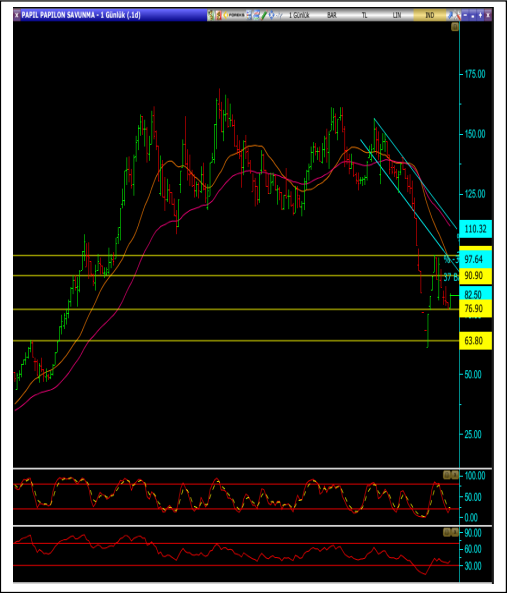Click the blue diamond arrows icon

point(271,15)
